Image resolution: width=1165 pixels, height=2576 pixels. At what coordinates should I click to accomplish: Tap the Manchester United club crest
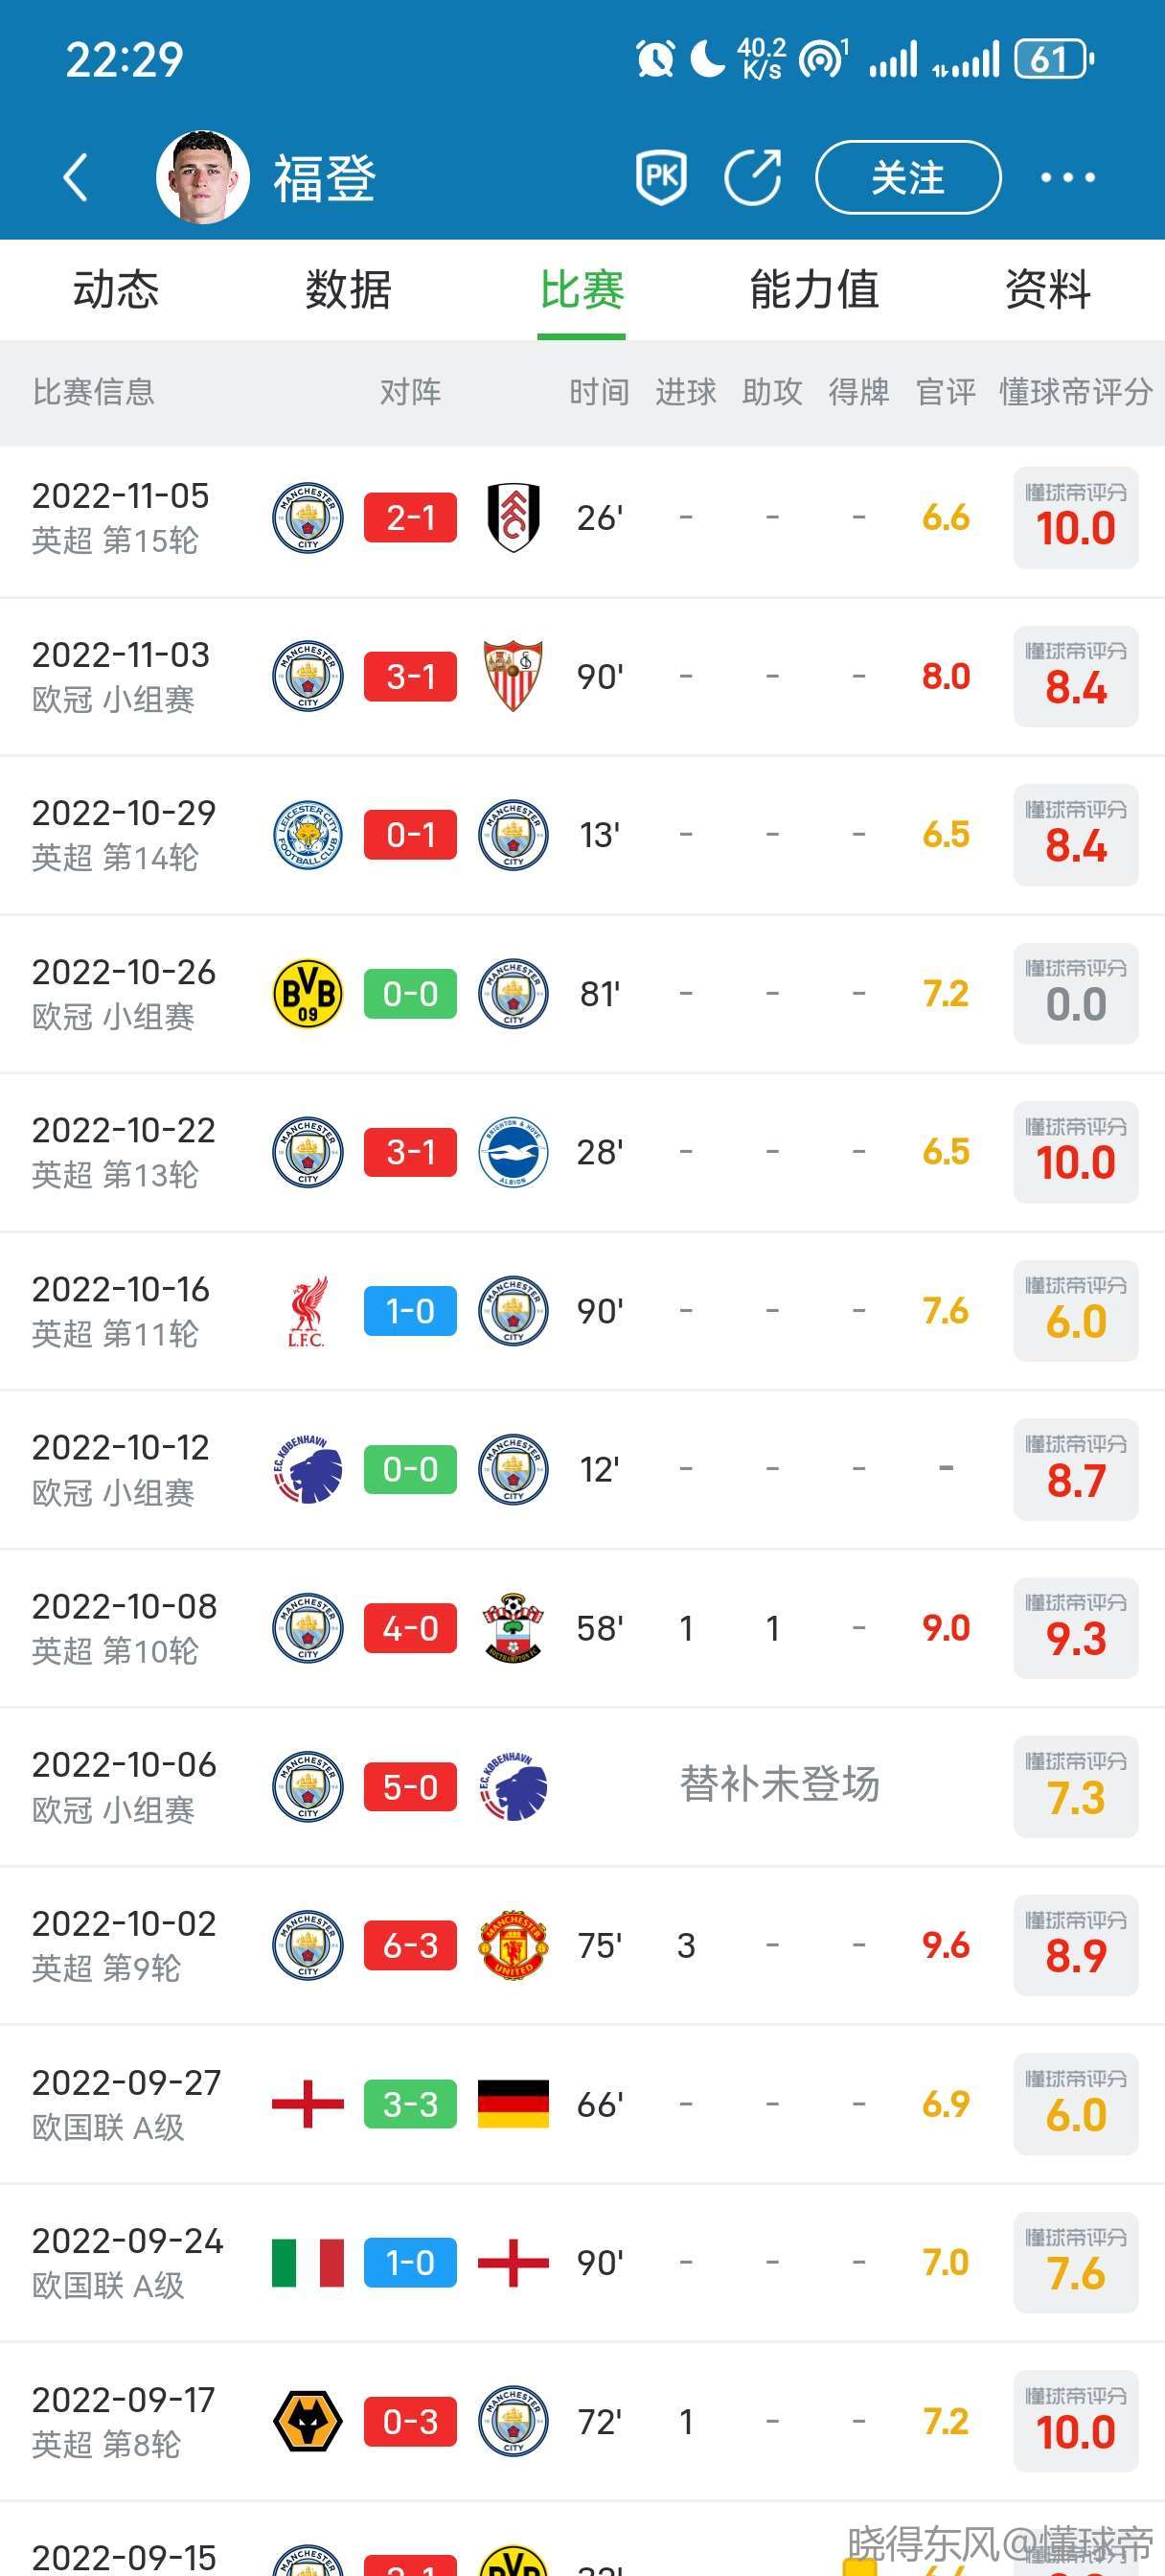pos(513,1946)
